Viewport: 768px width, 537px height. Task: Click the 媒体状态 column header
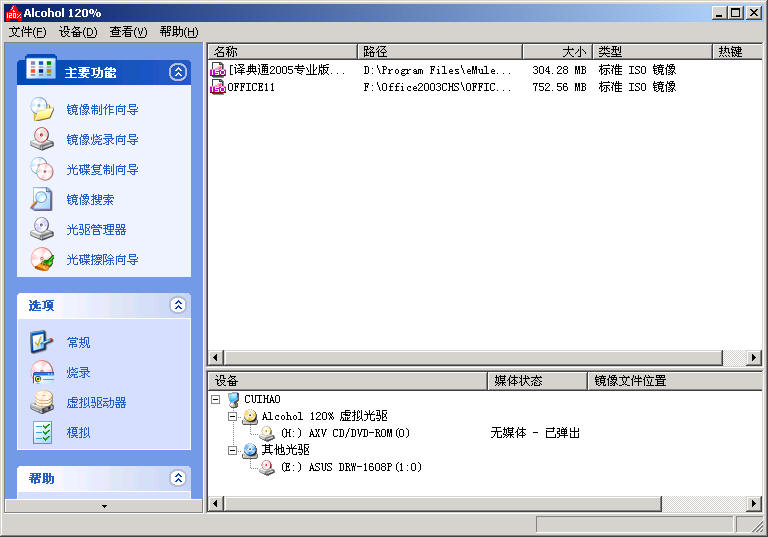pos(538,381)
